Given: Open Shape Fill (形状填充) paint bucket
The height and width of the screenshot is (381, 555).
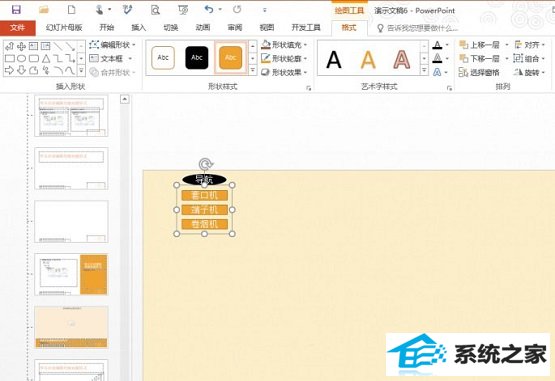Looking at the screenshot, I should (x=266, y=45).
